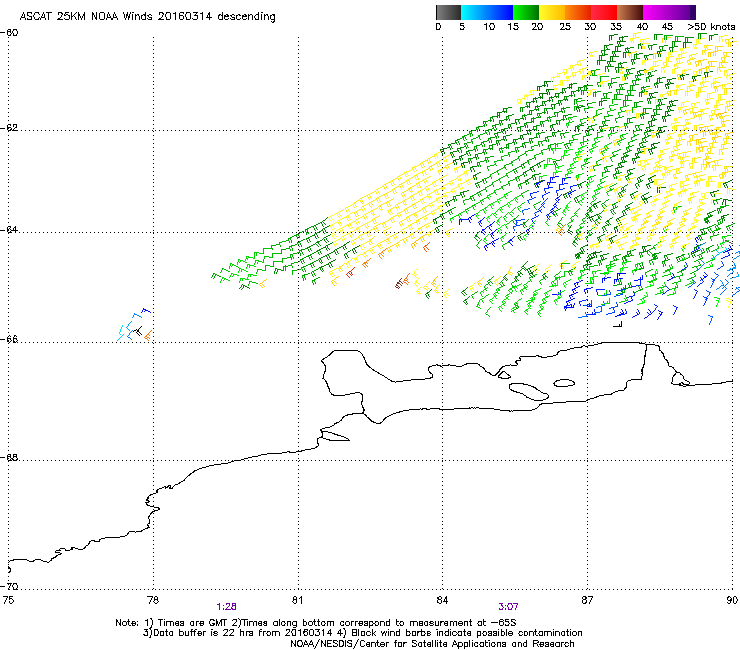The image size is (740, 650).
Task: Click the '>50 knots' legend label
Action: pos(711,26)
